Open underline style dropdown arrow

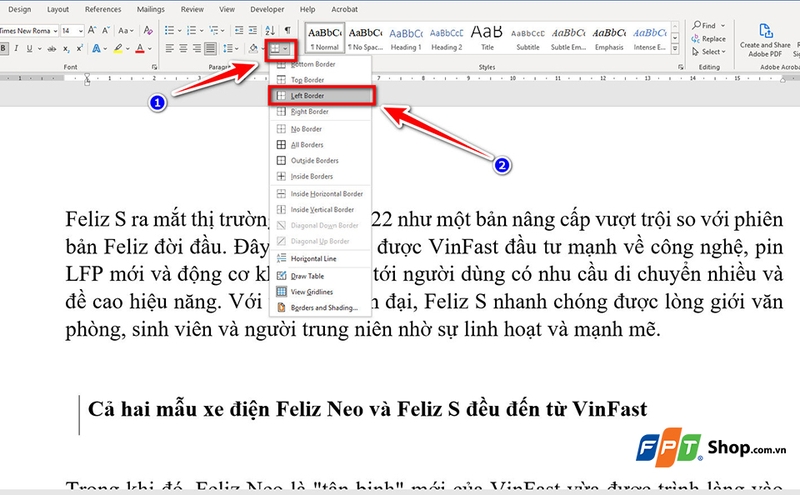(x=39, y=49)
